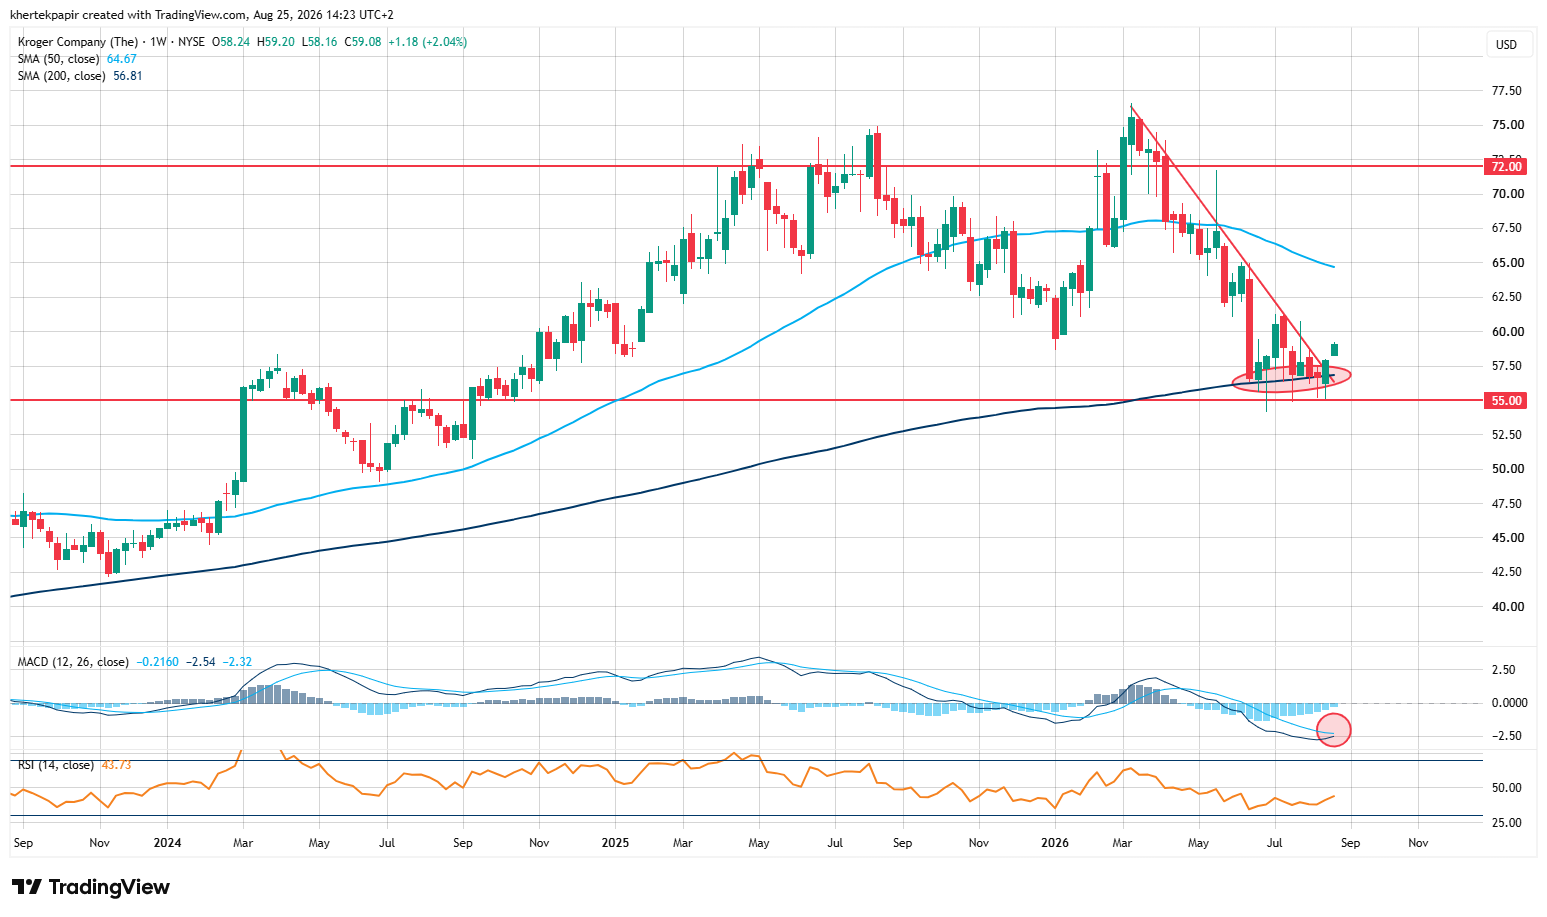Click the 65.00 price axis label
This screenshot has width=1547, height=917.
tap(1506, 263)
